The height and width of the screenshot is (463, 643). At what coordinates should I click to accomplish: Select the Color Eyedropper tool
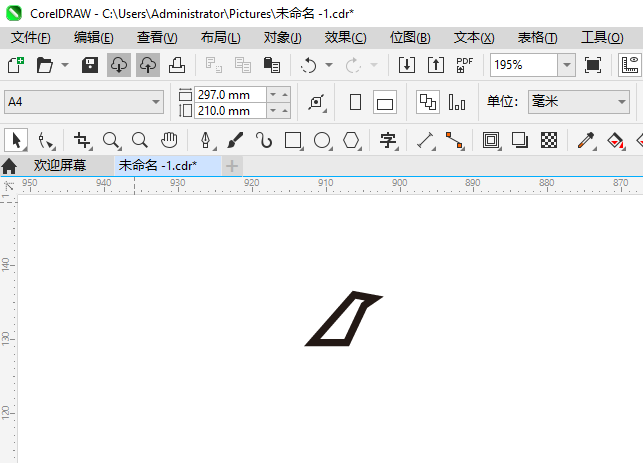tap(586, 140)
